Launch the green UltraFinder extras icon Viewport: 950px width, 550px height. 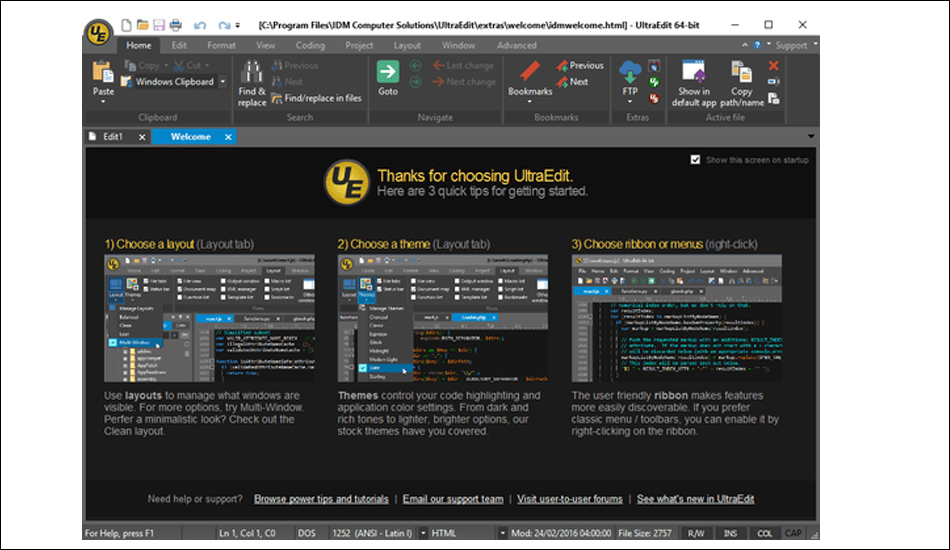point(654,82)
